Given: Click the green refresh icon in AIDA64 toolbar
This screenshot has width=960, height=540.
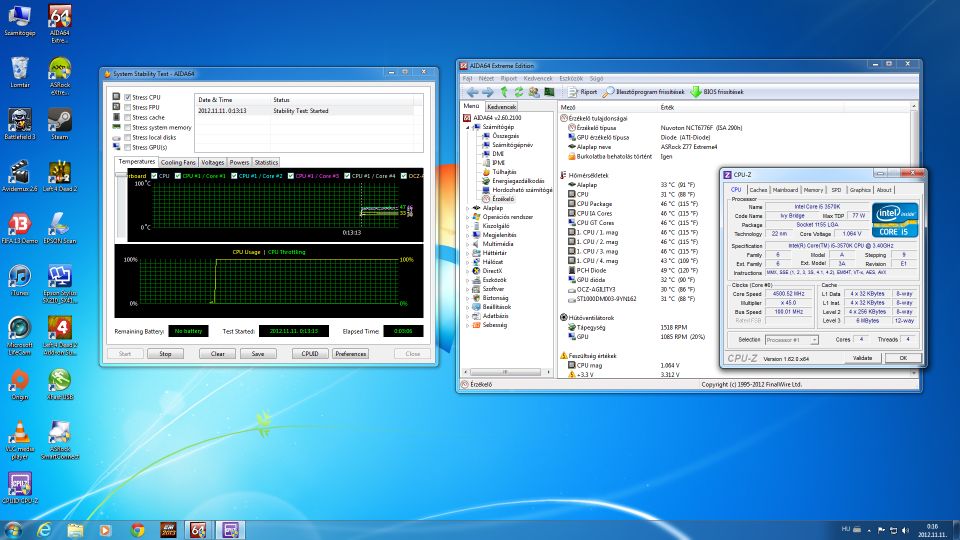Looking at the screenshot, I should click(519, 91).
